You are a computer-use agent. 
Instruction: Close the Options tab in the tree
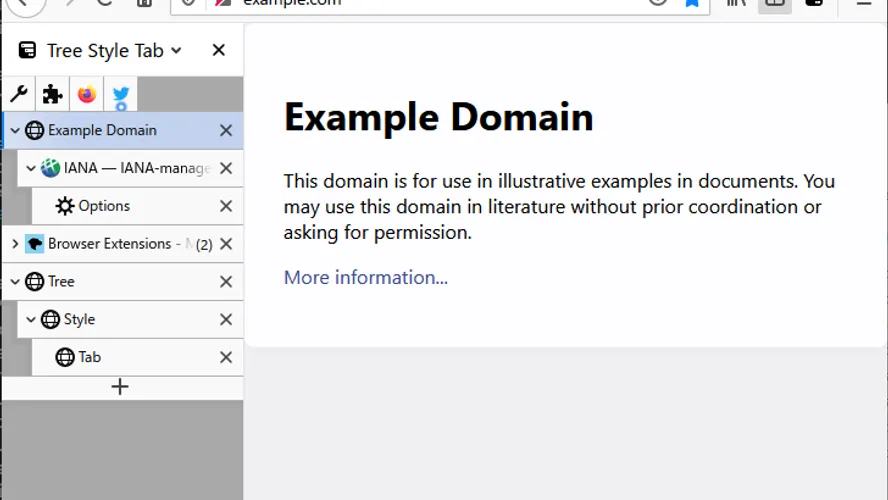[226, 206]
